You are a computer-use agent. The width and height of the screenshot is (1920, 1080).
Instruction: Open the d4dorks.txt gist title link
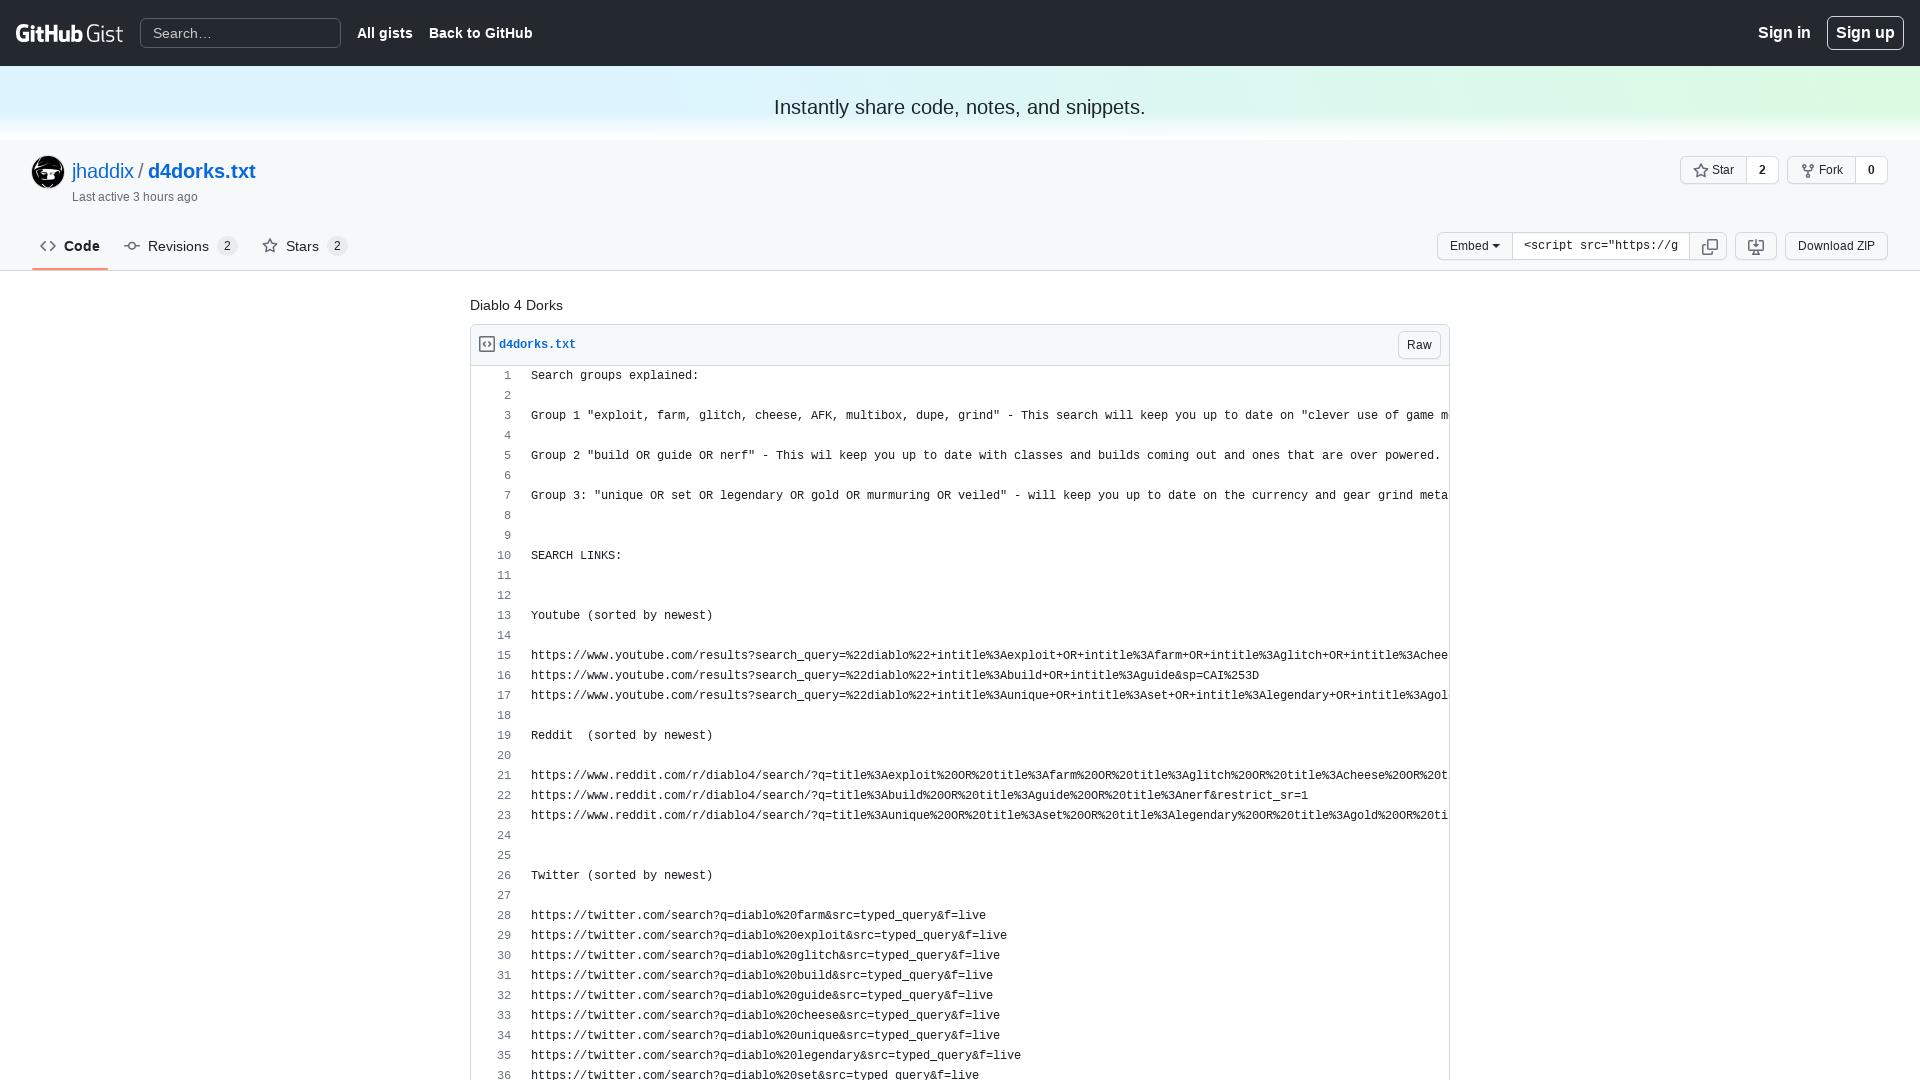point(202,171)
